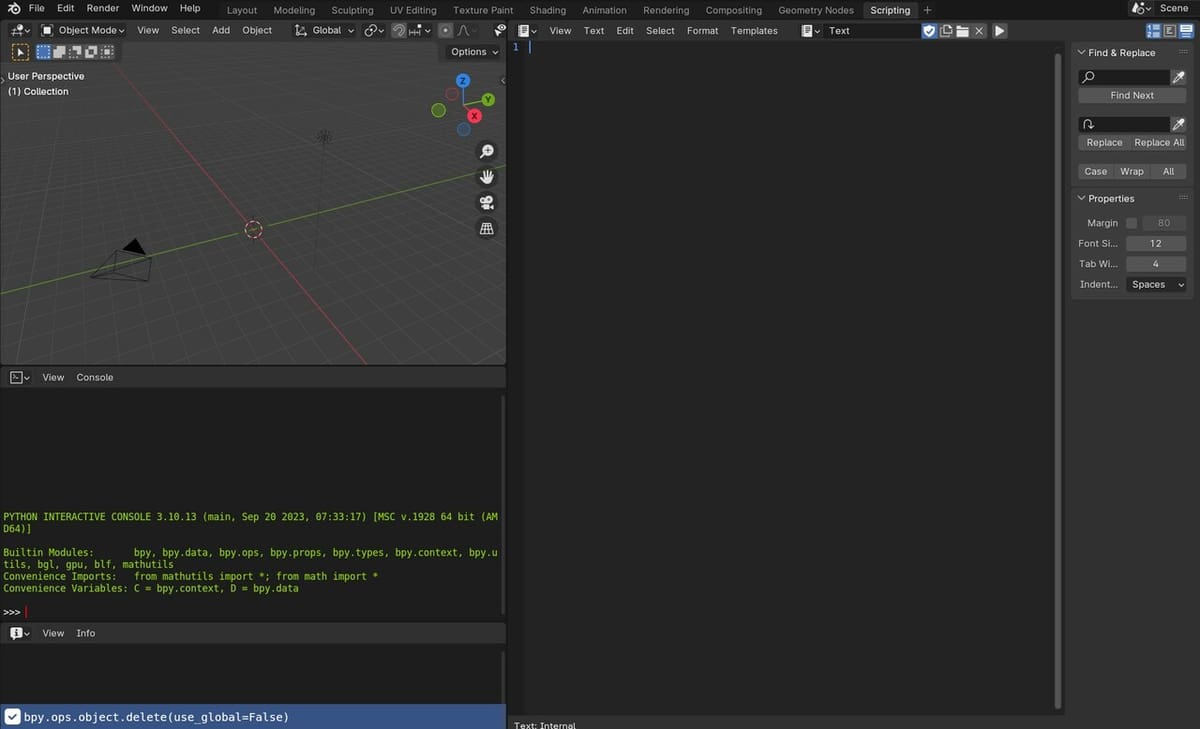Image resolution: width=1200 pixels, height=729 pixels.
Task: Open the Indentation Spaces dropdown
Action: (1156, 285)
